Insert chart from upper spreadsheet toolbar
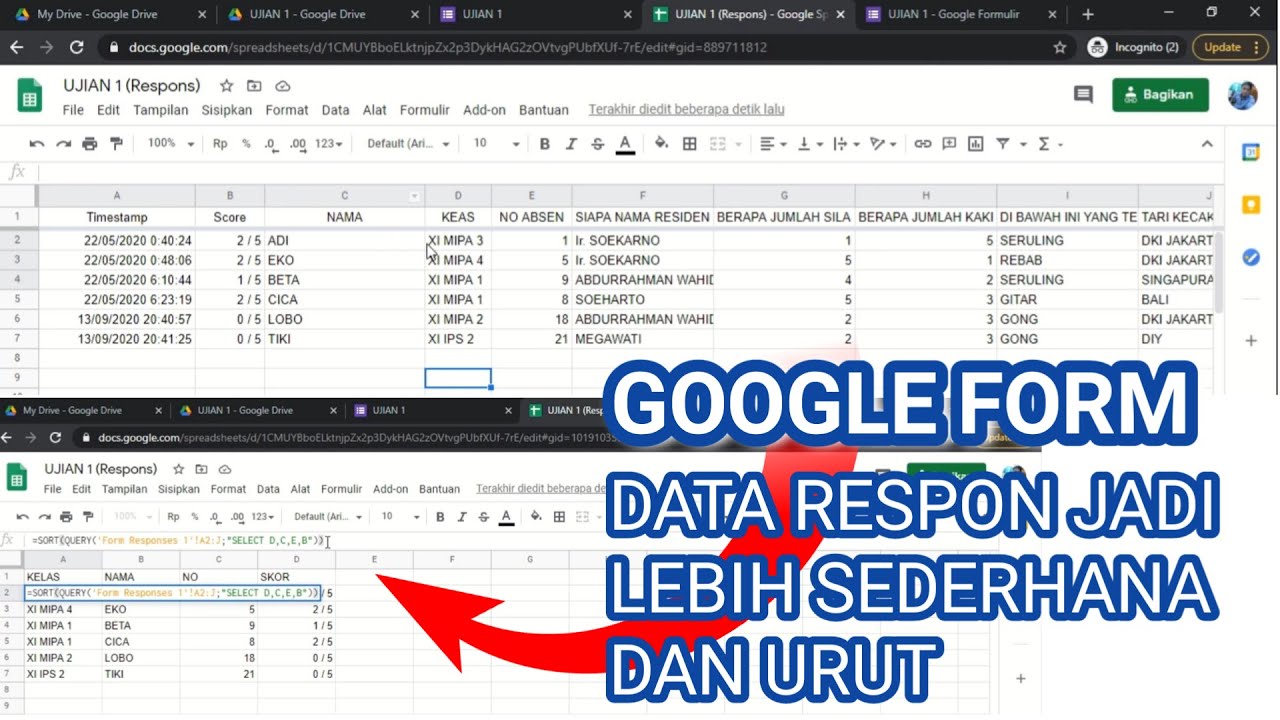Viewport: 1280px width, 720px height. (x=975, y=144)
